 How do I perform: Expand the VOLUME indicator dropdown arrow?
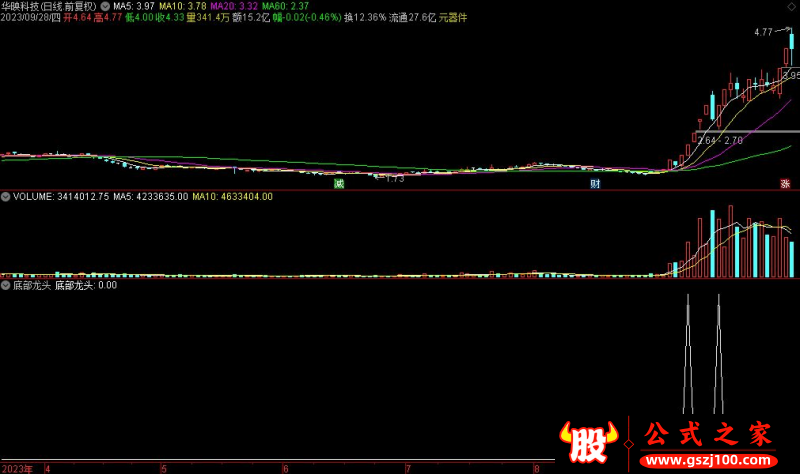pyautogui.click(x=5, y=196)
